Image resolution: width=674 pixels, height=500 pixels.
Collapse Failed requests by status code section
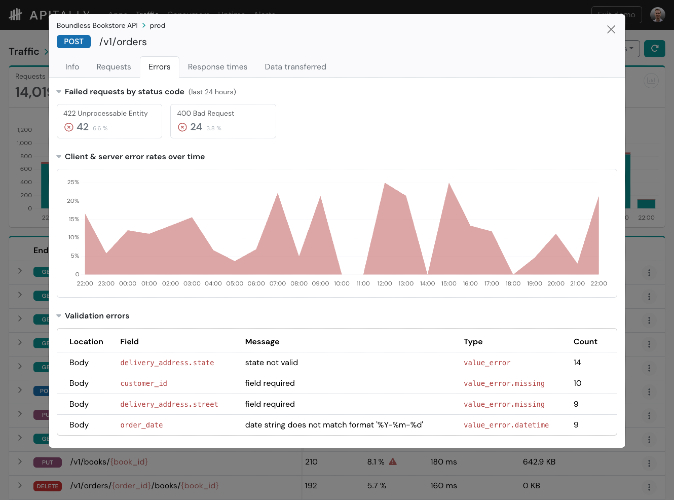click(59, 92)
